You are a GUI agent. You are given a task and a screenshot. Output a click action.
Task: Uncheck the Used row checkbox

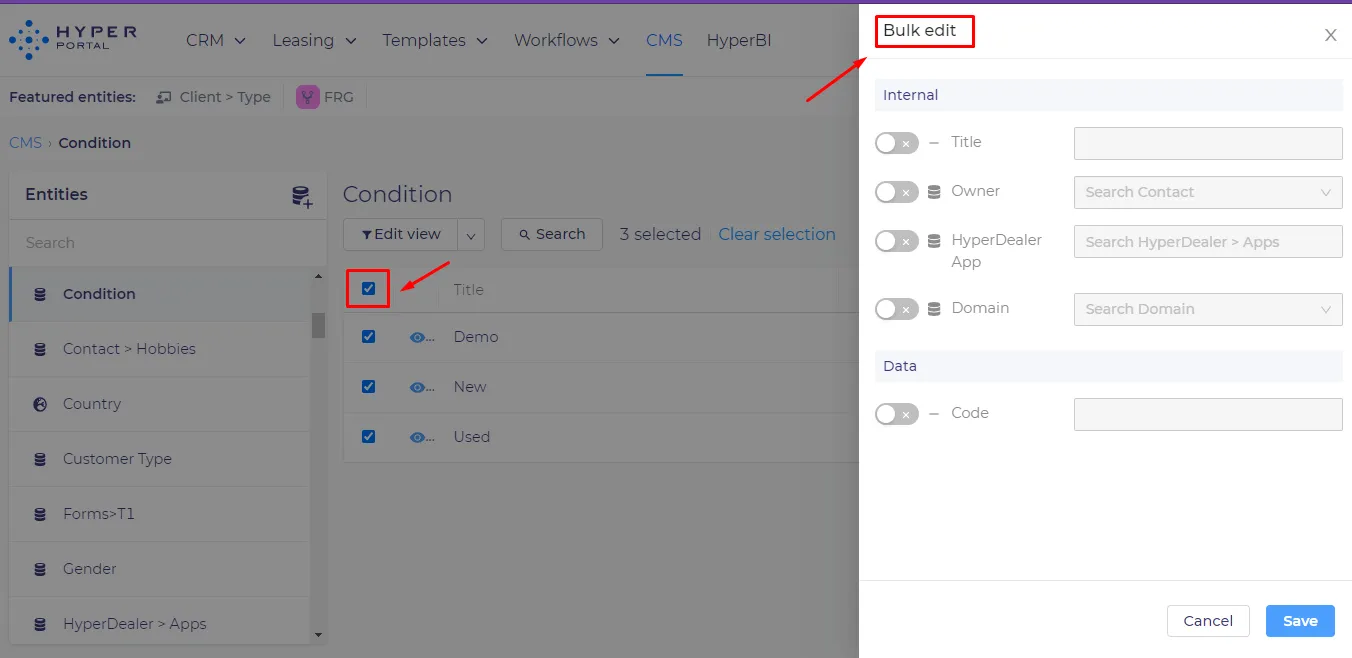click(368, 437)
